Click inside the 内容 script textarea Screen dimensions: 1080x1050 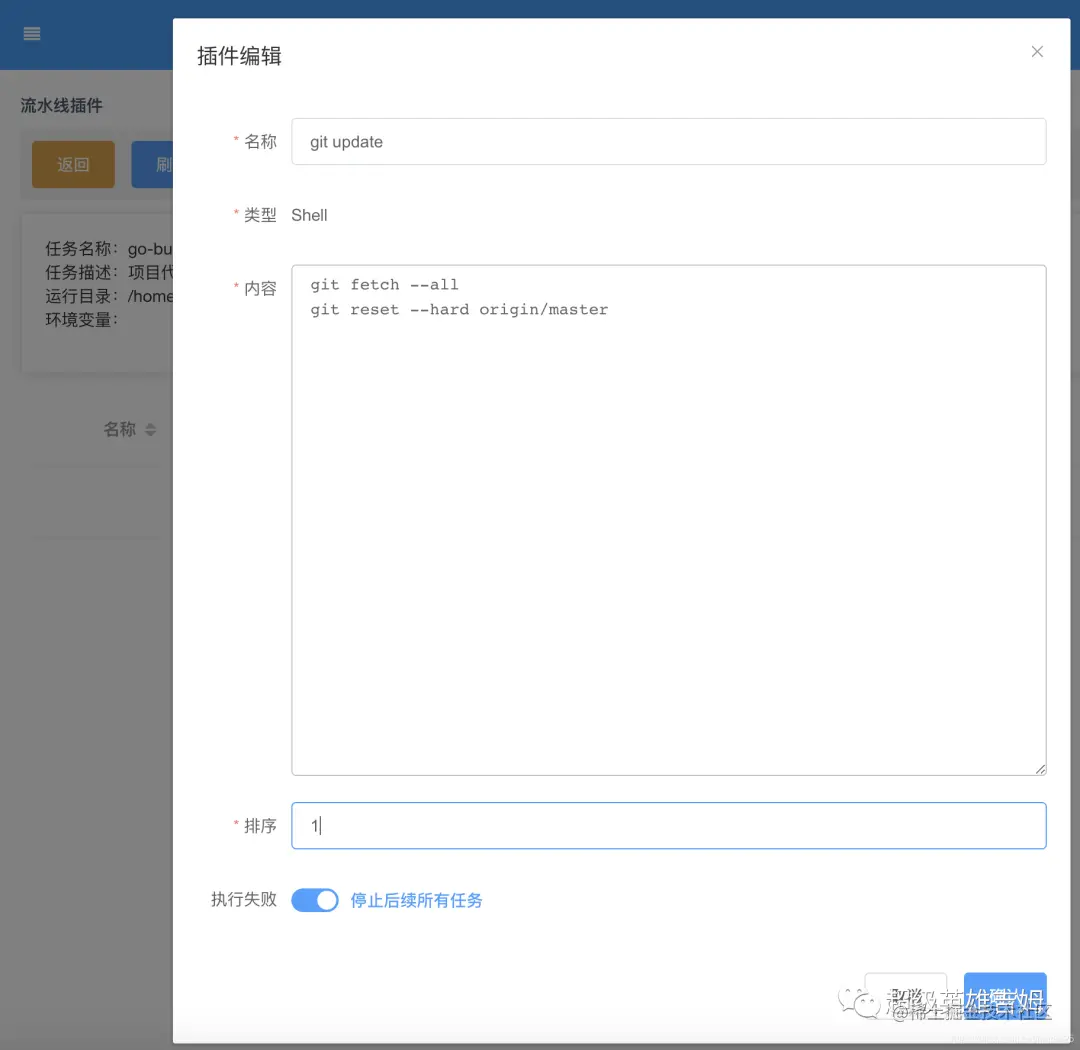[668, 519]
